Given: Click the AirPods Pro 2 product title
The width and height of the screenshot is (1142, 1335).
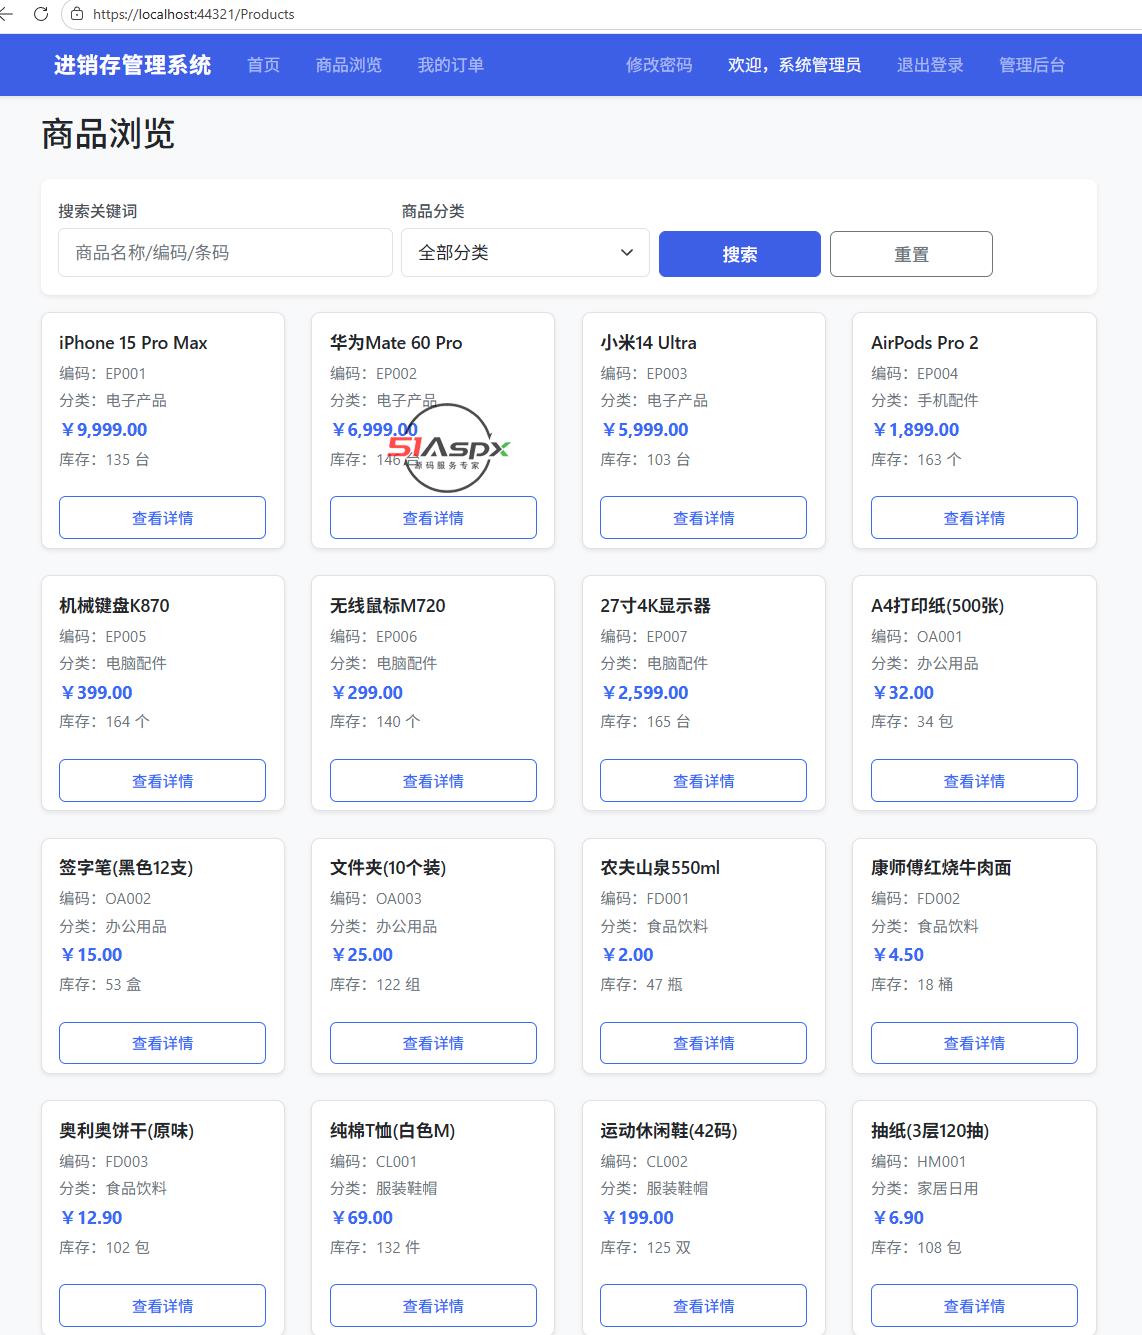Looking at the screenshot, I should pyautogui.click(x=925, y=343).
